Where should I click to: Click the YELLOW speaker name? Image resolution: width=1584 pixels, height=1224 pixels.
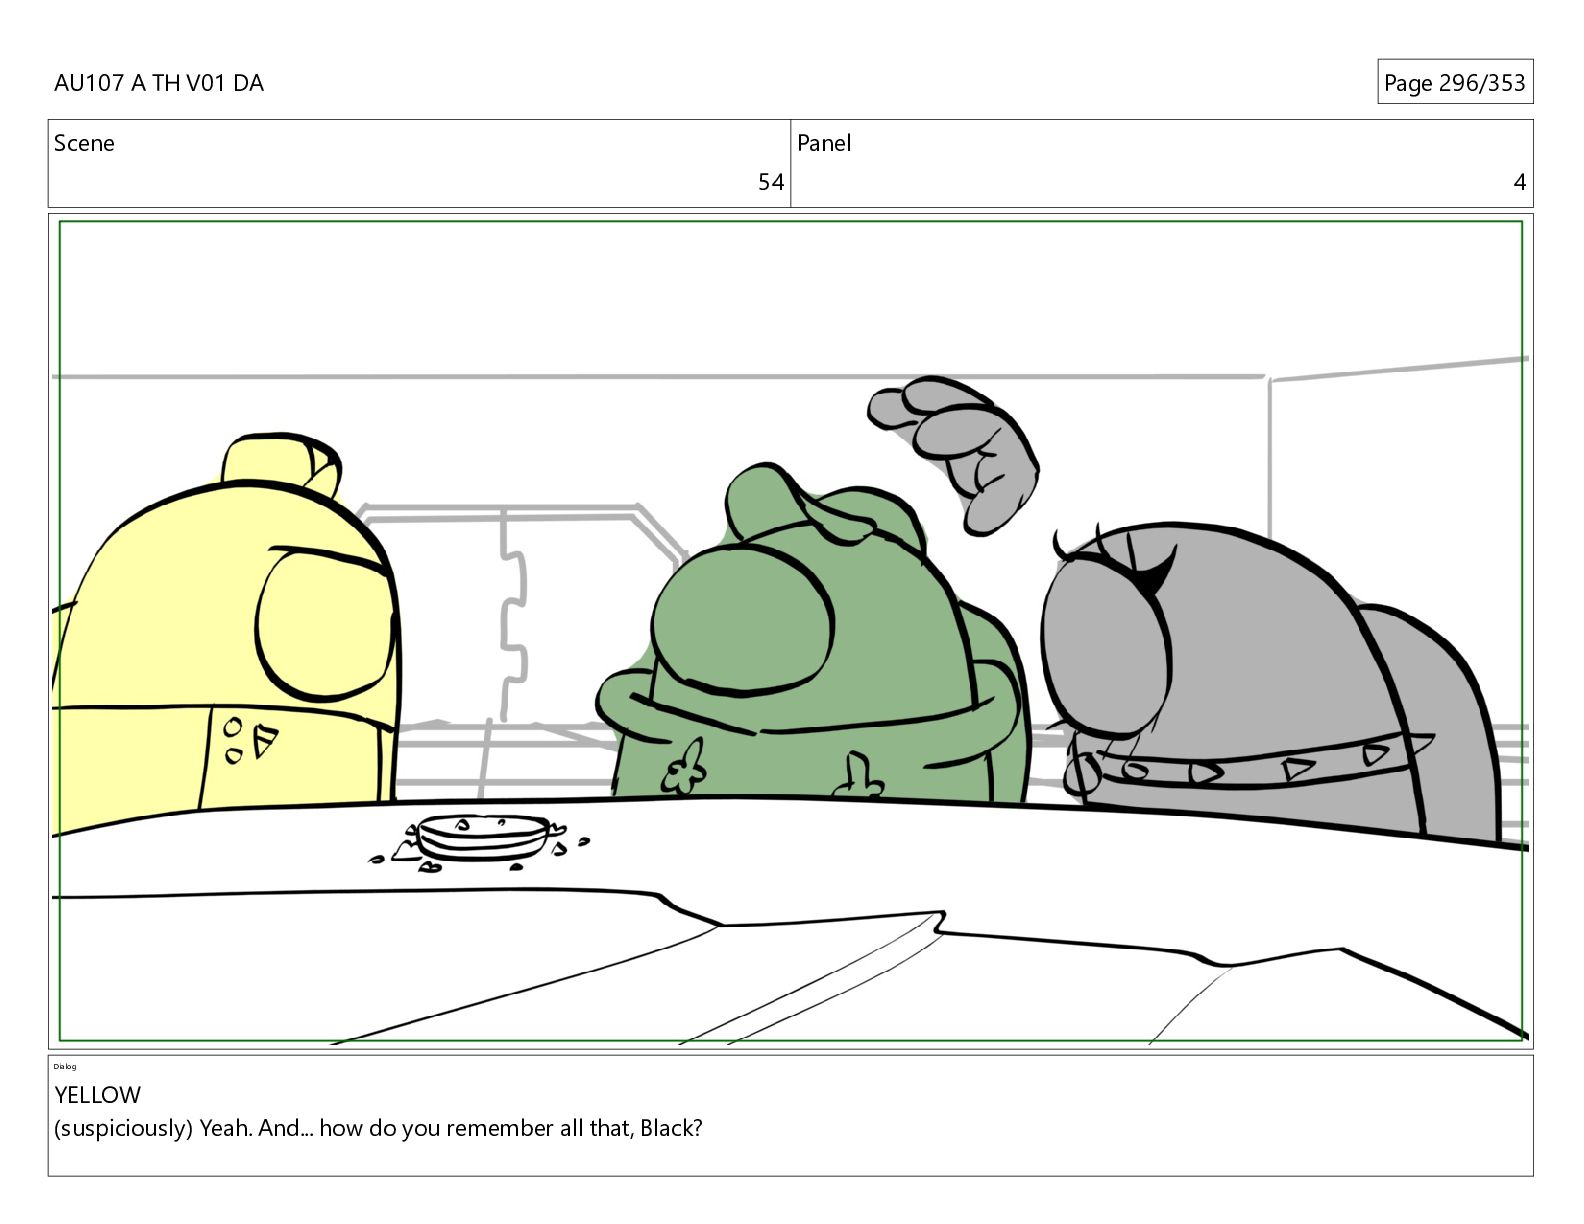click(97, 1095)
